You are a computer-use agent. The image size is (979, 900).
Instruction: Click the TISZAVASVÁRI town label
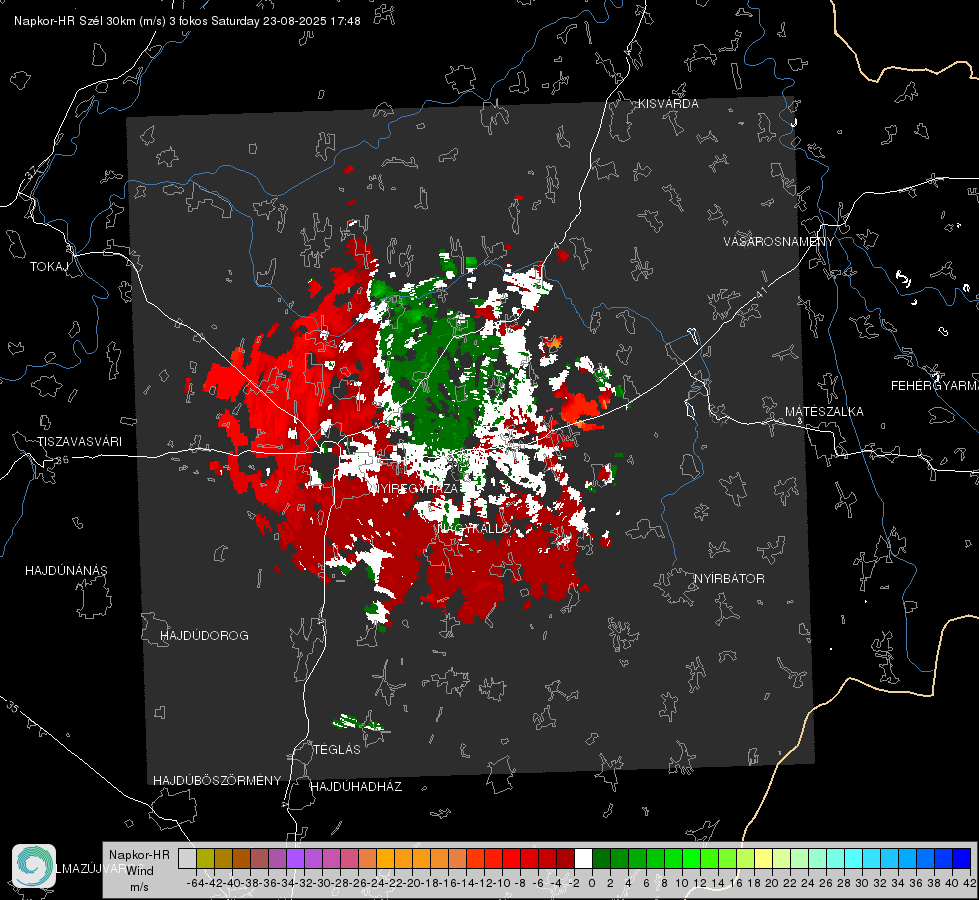coord(79,442)
